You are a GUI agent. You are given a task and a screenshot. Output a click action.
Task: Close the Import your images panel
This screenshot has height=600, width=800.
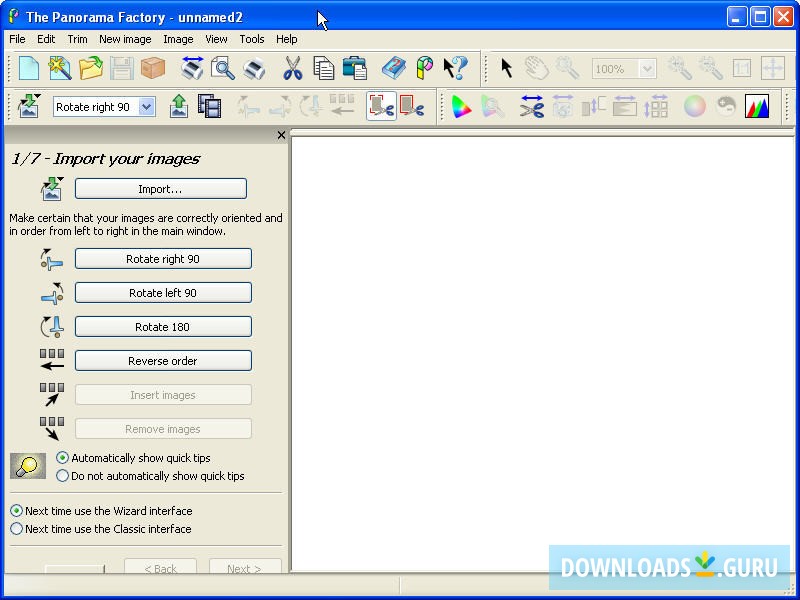281,135
